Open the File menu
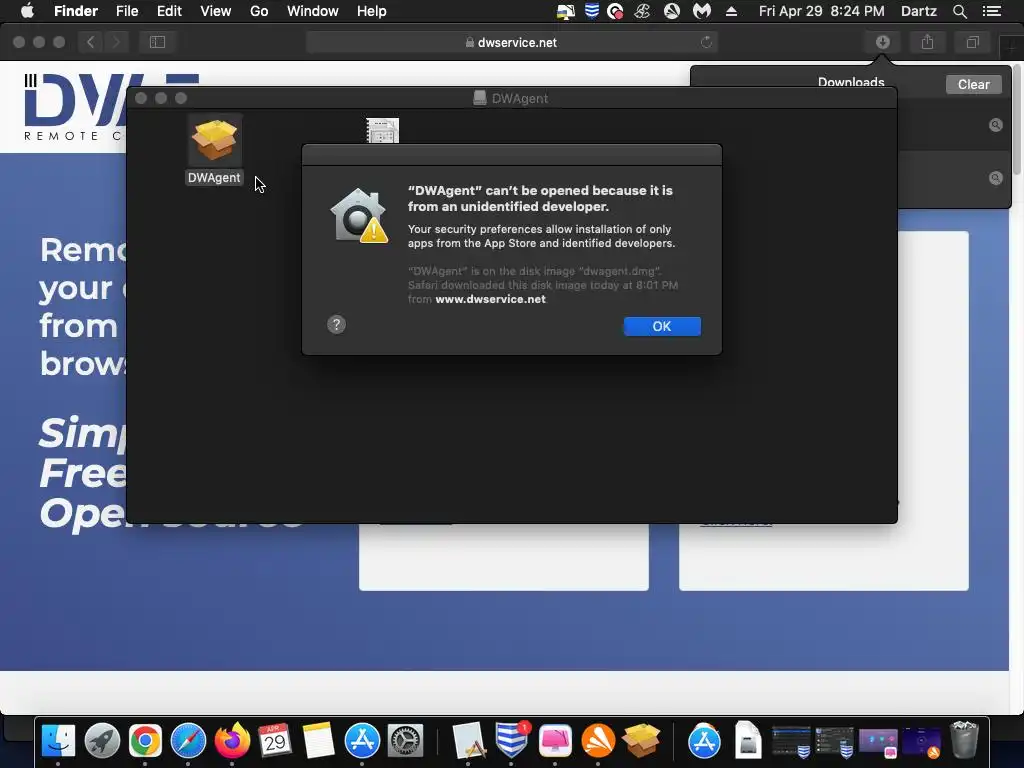Screen dimensions: 1024x768 coord(127,11)
